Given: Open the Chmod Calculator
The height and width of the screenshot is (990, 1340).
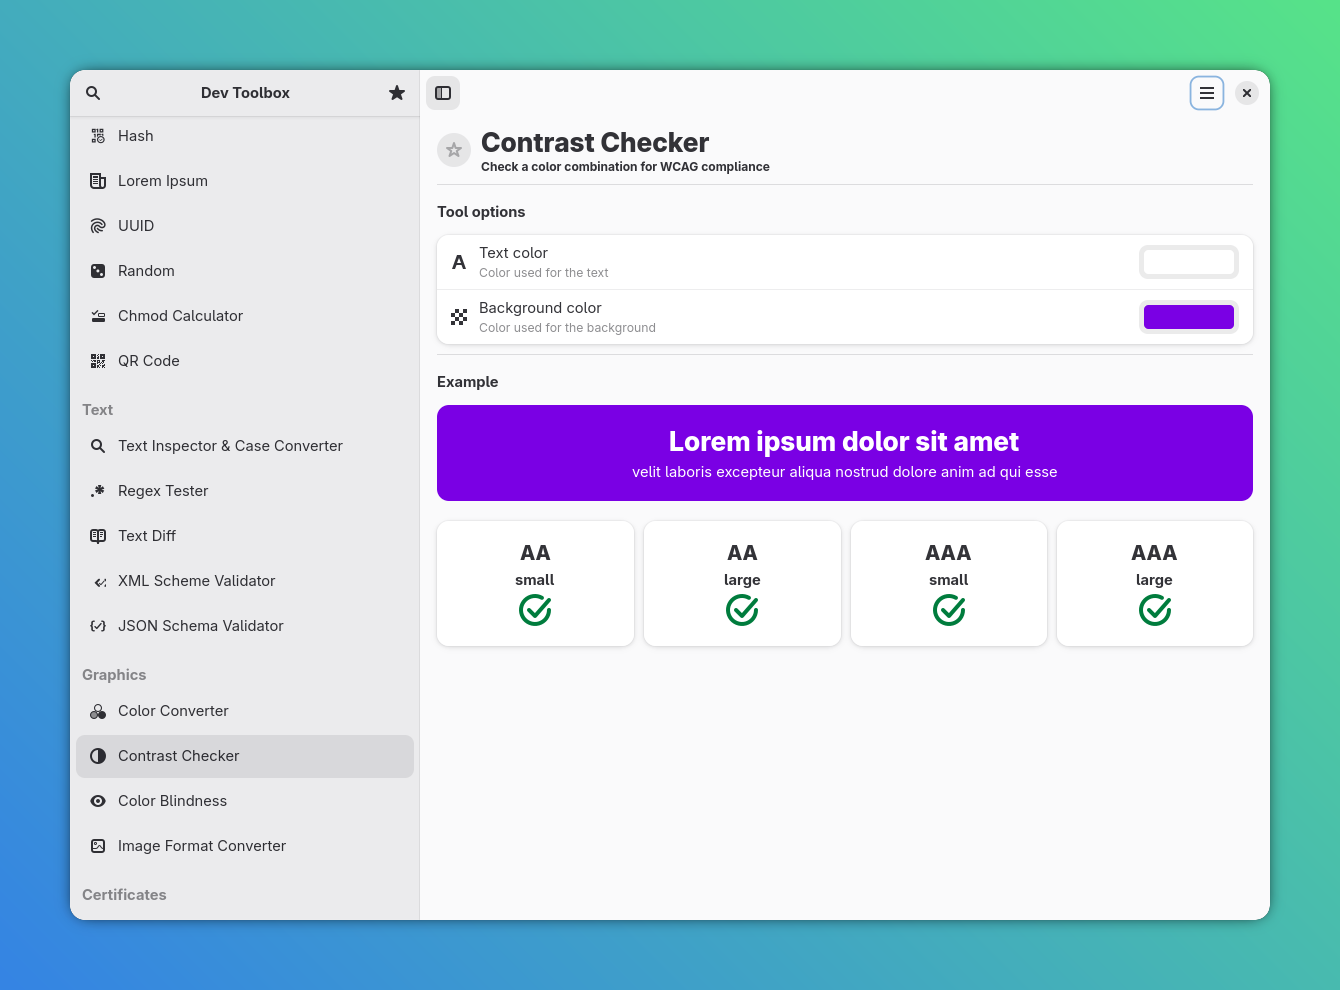Looking at the screenshot, I should click(180, 315).
